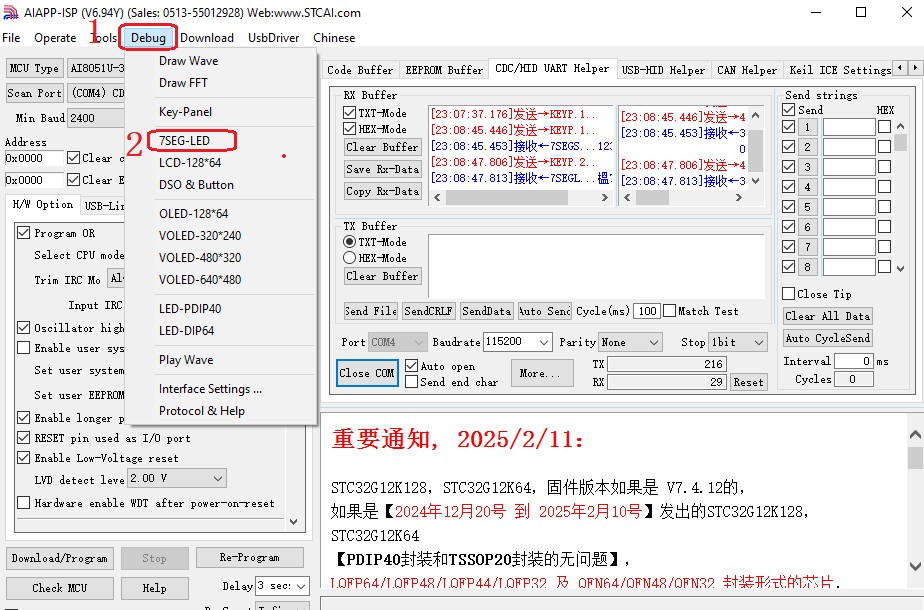Open Key-Panel from the menu
924x610 pixels.
(x=185, y=112)
